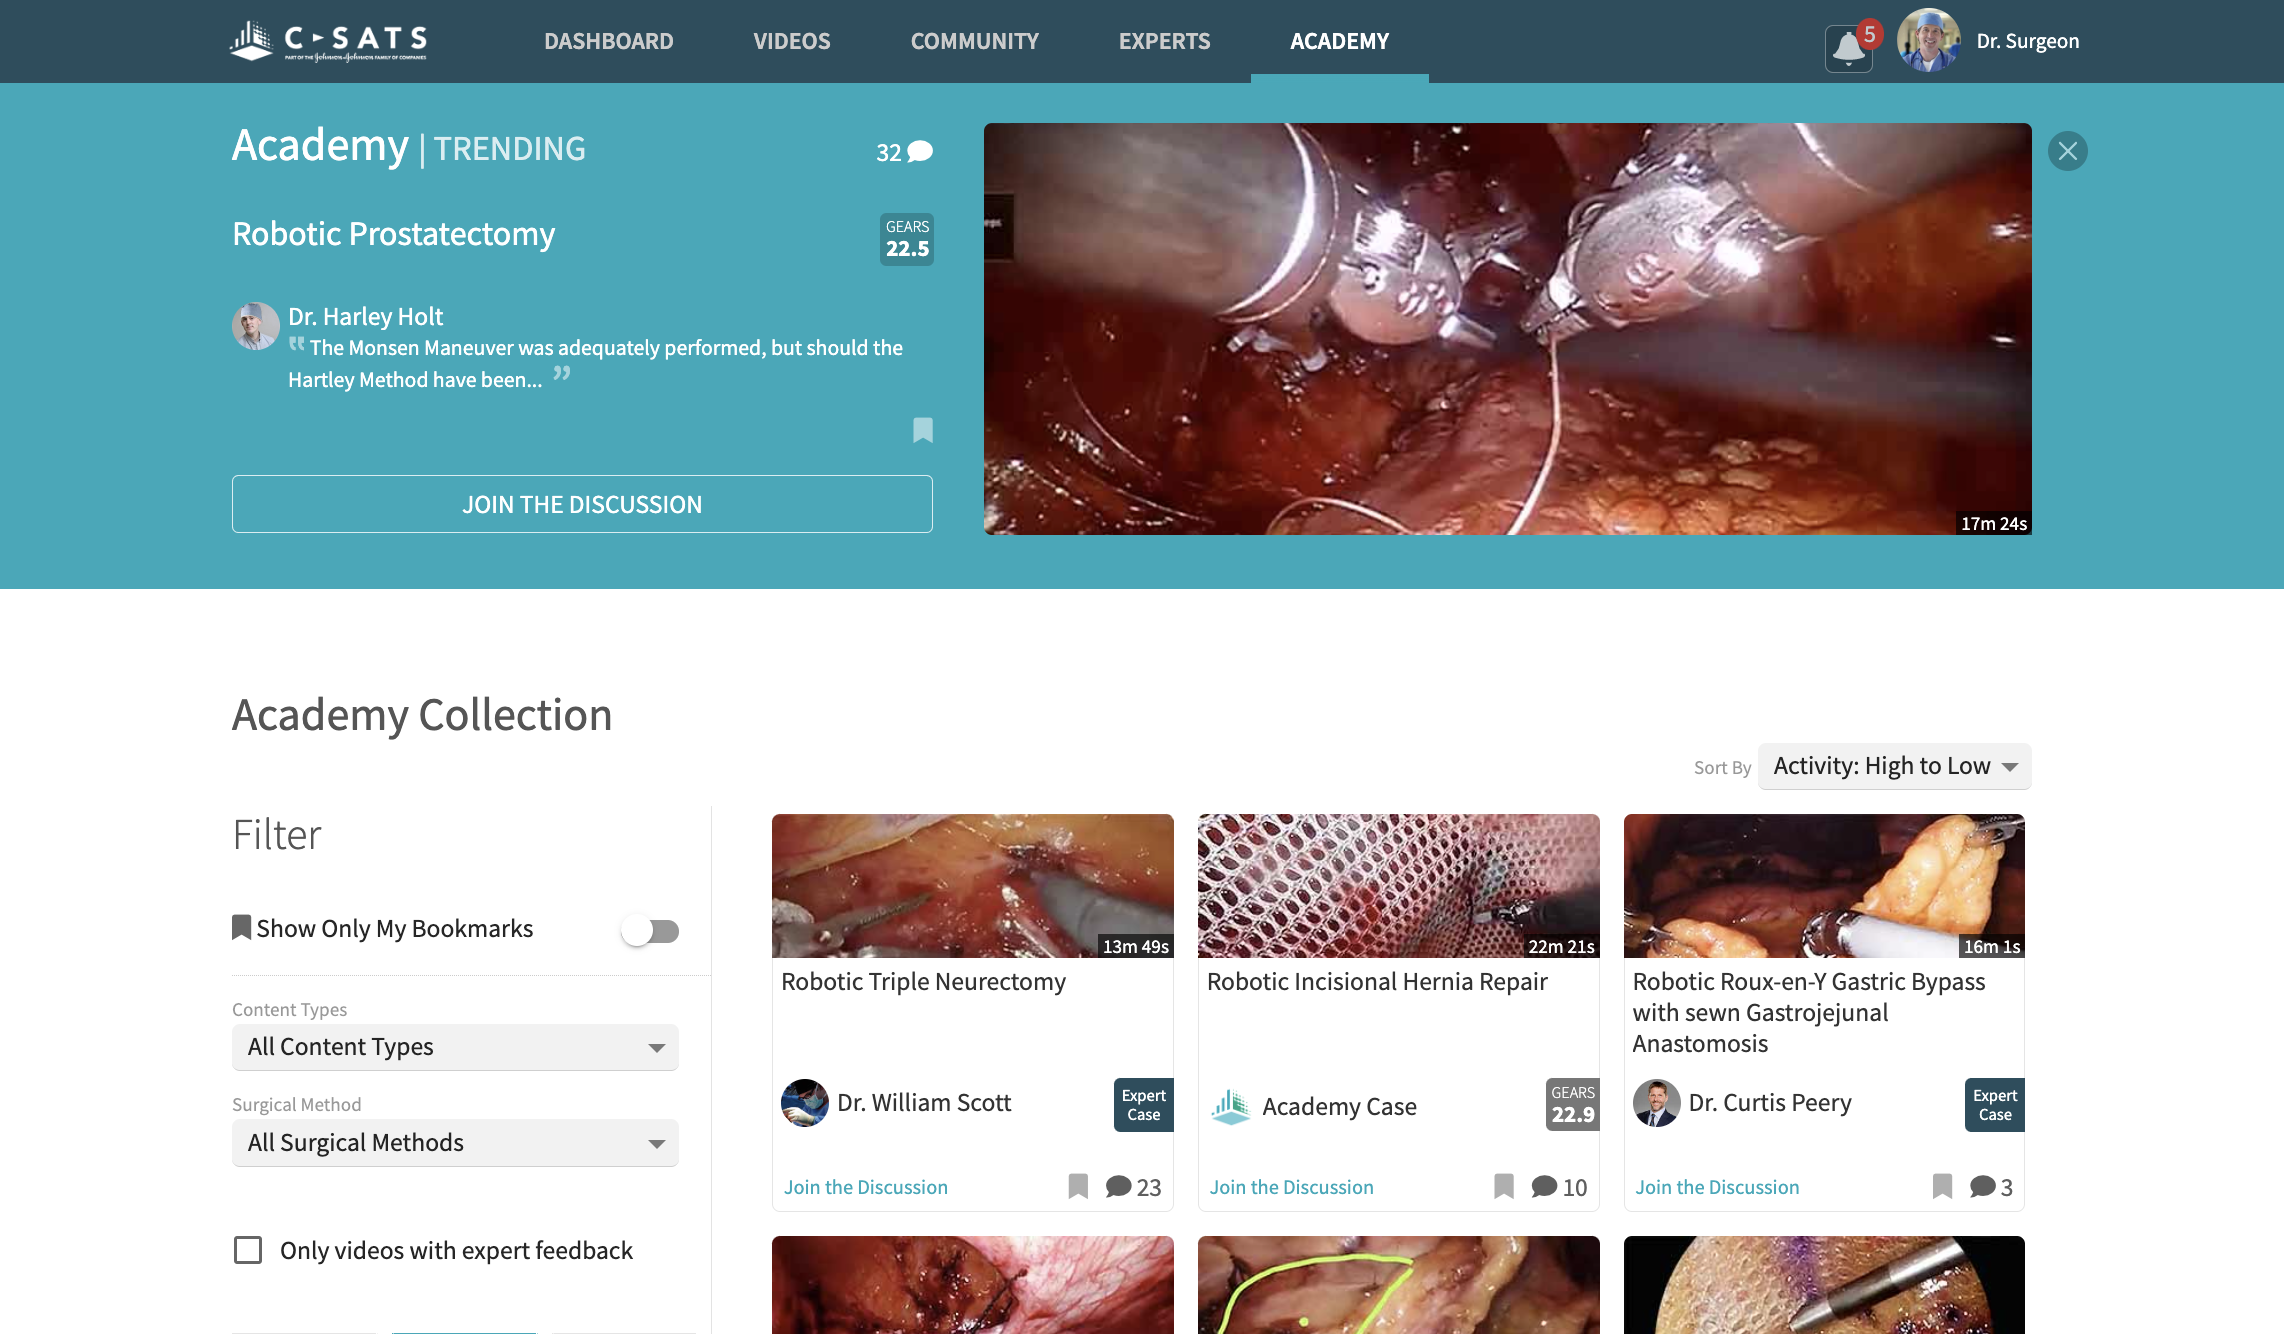The image size is (2284, 1334).
Task: Click Join the Discussion under Triple Neurectomy
Action: pyautogui.click(x=865, y=1187)
